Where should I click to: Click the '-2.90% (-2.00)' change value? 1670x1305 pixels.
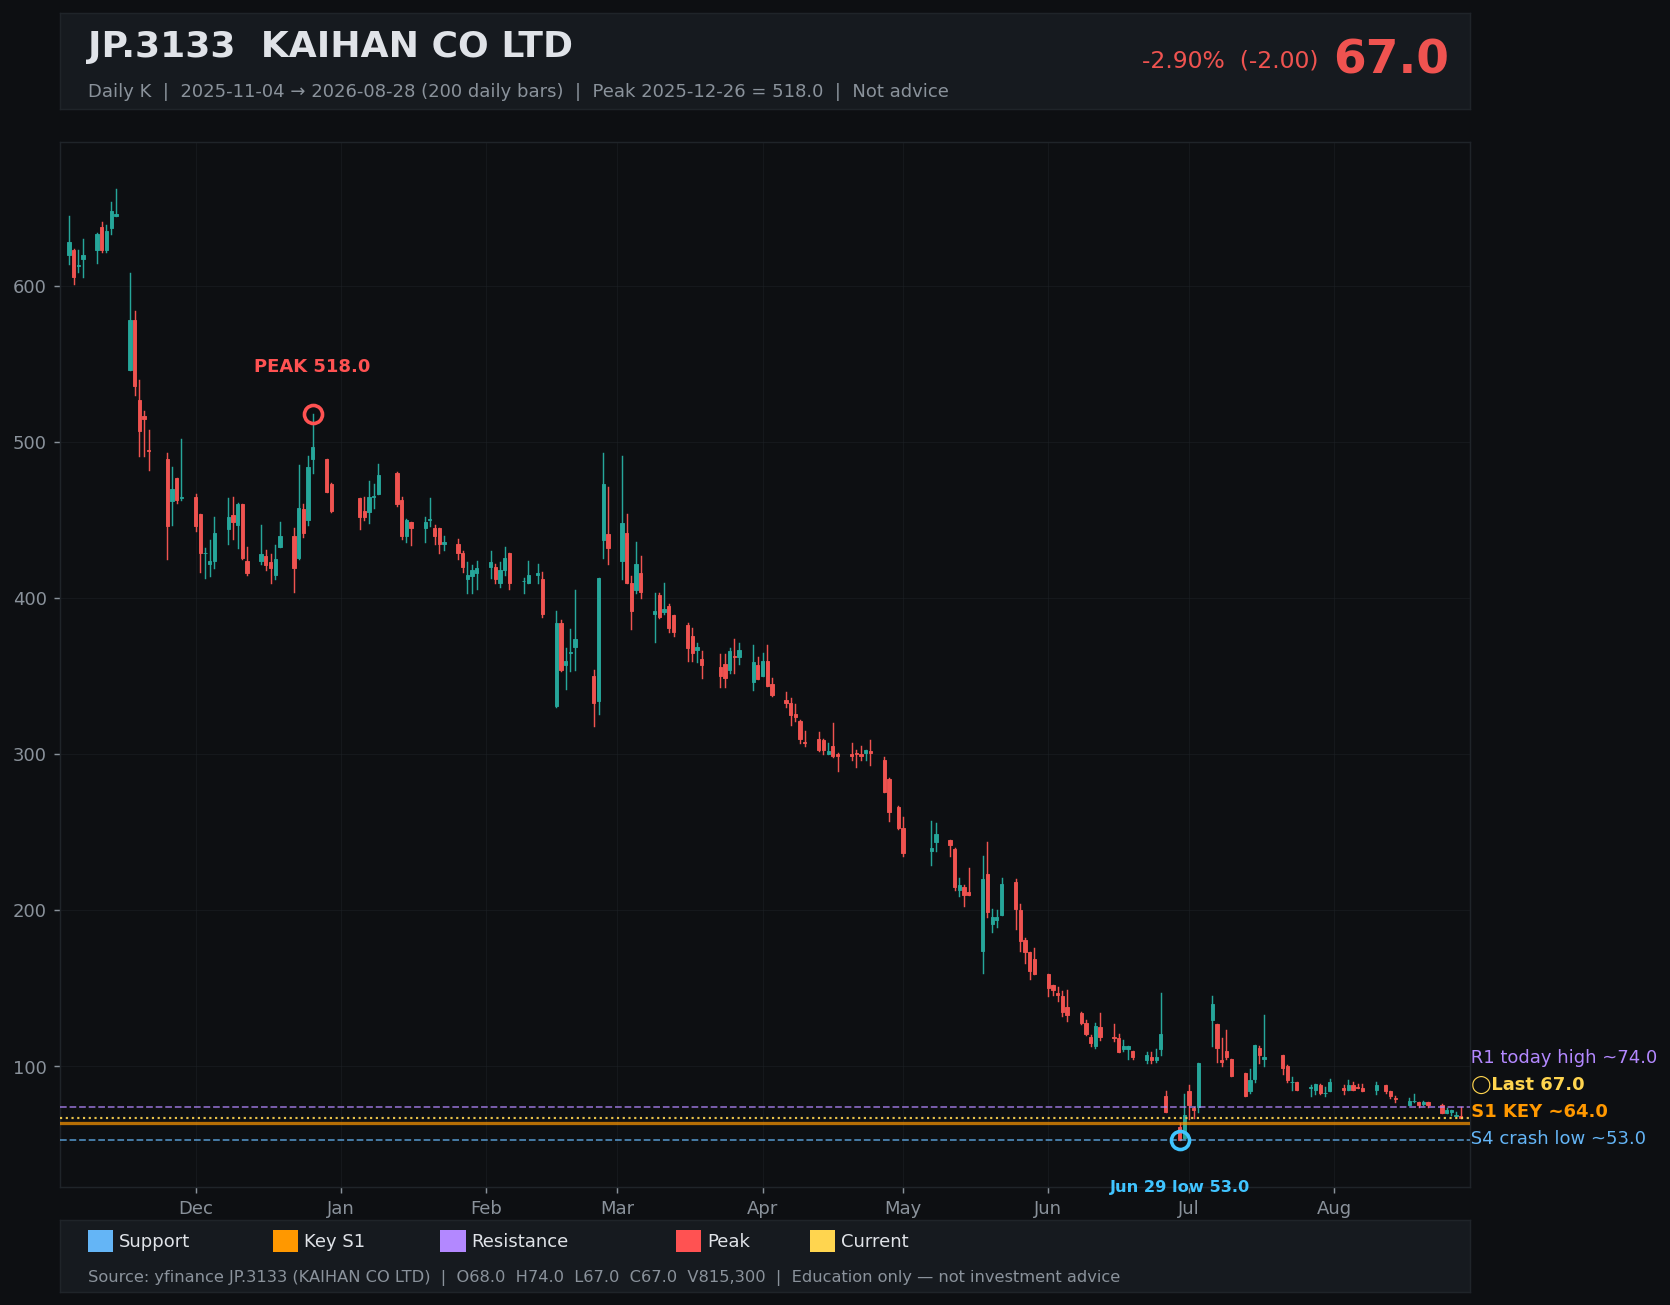1230,61
